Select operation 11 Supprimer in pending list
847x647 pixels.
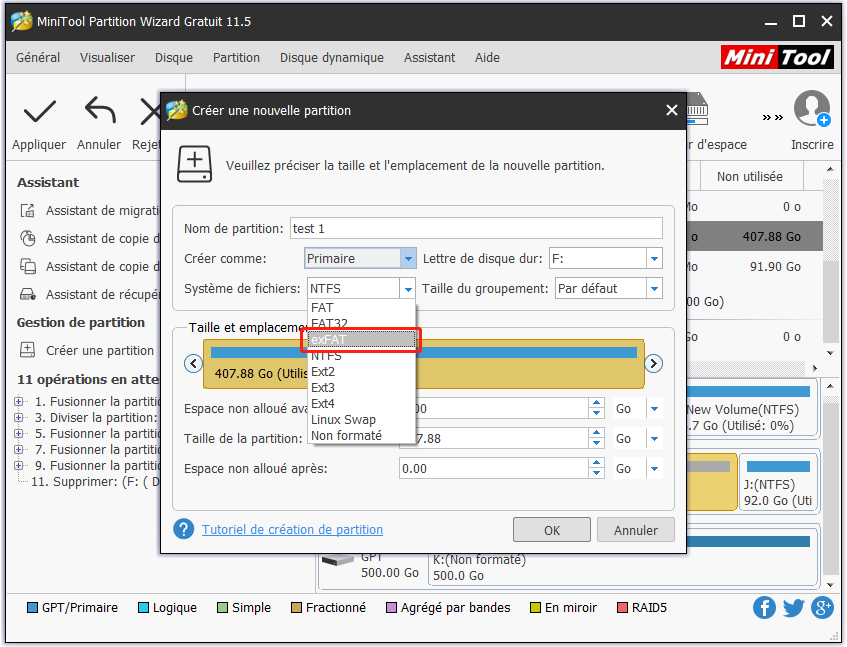[x=96, y=481]
